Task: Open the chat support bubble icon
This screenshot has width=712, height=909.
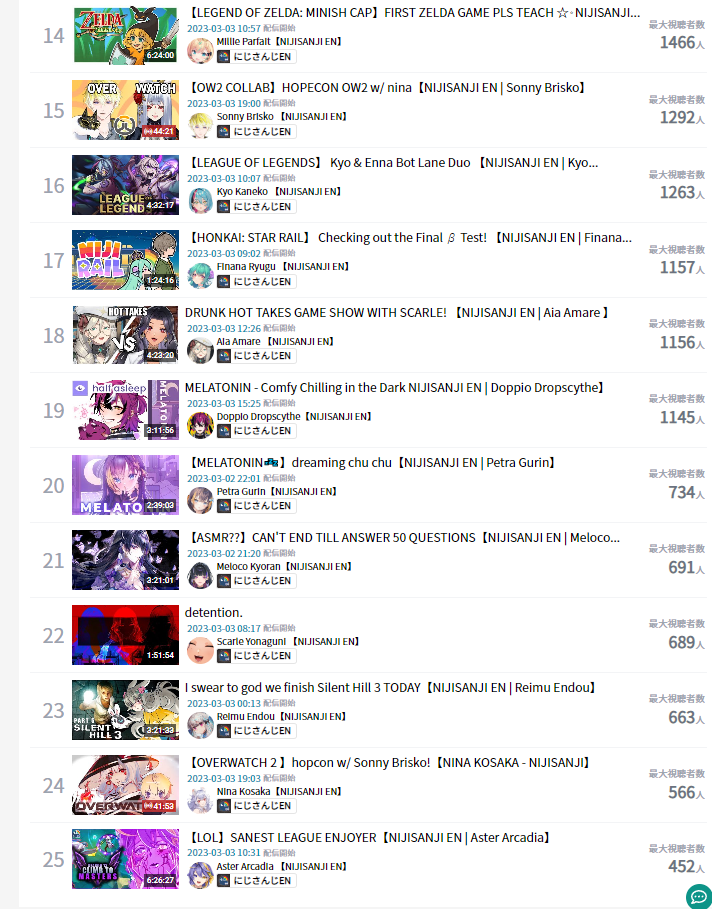Action: (699, 897)
